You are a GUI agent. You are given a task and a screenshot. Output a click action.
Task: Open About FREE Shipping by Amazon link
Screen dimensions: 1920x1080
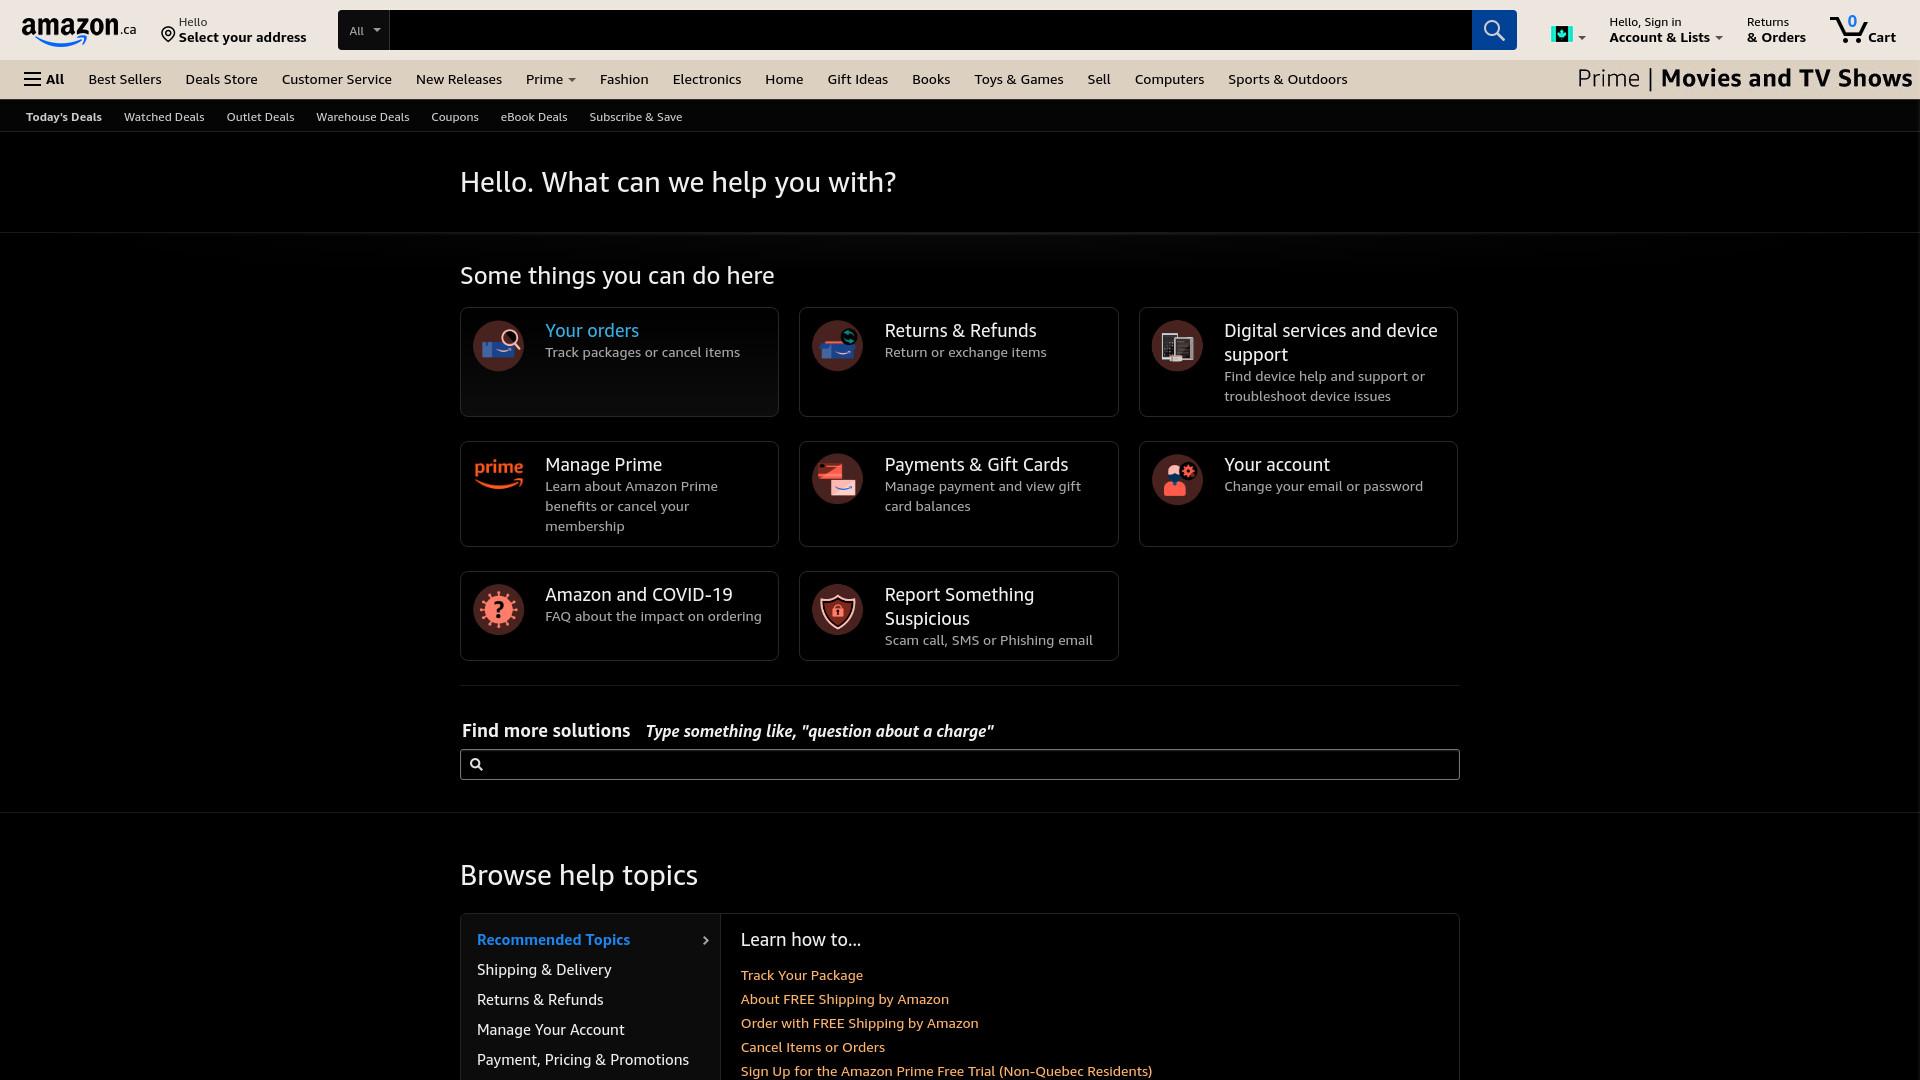[x=845, y=1000]
